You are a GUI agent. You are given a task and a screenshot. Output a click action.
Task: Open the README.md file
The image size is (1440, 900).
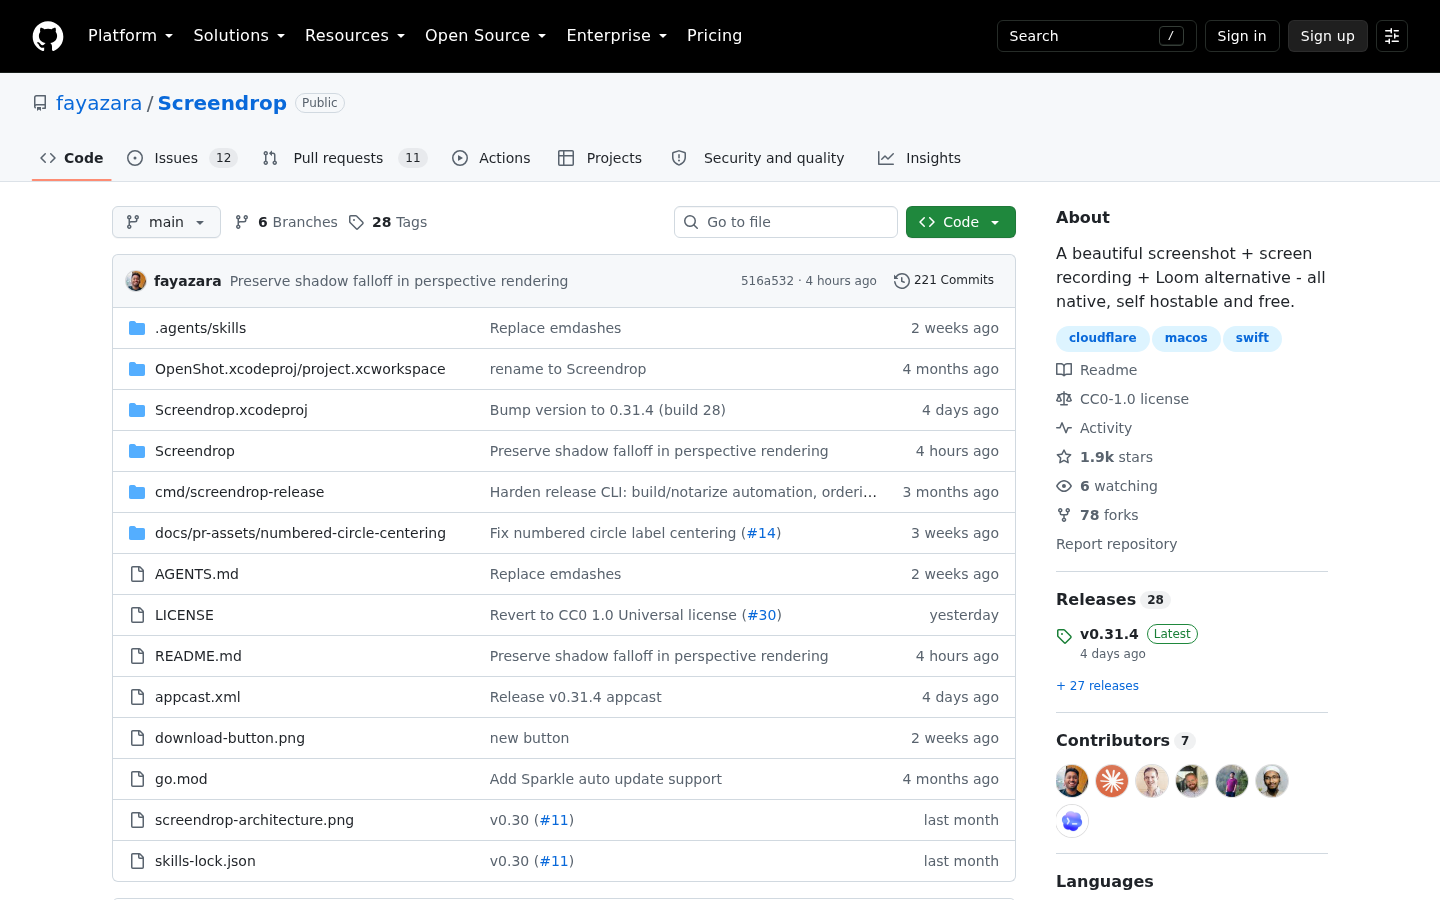point(198,656)
